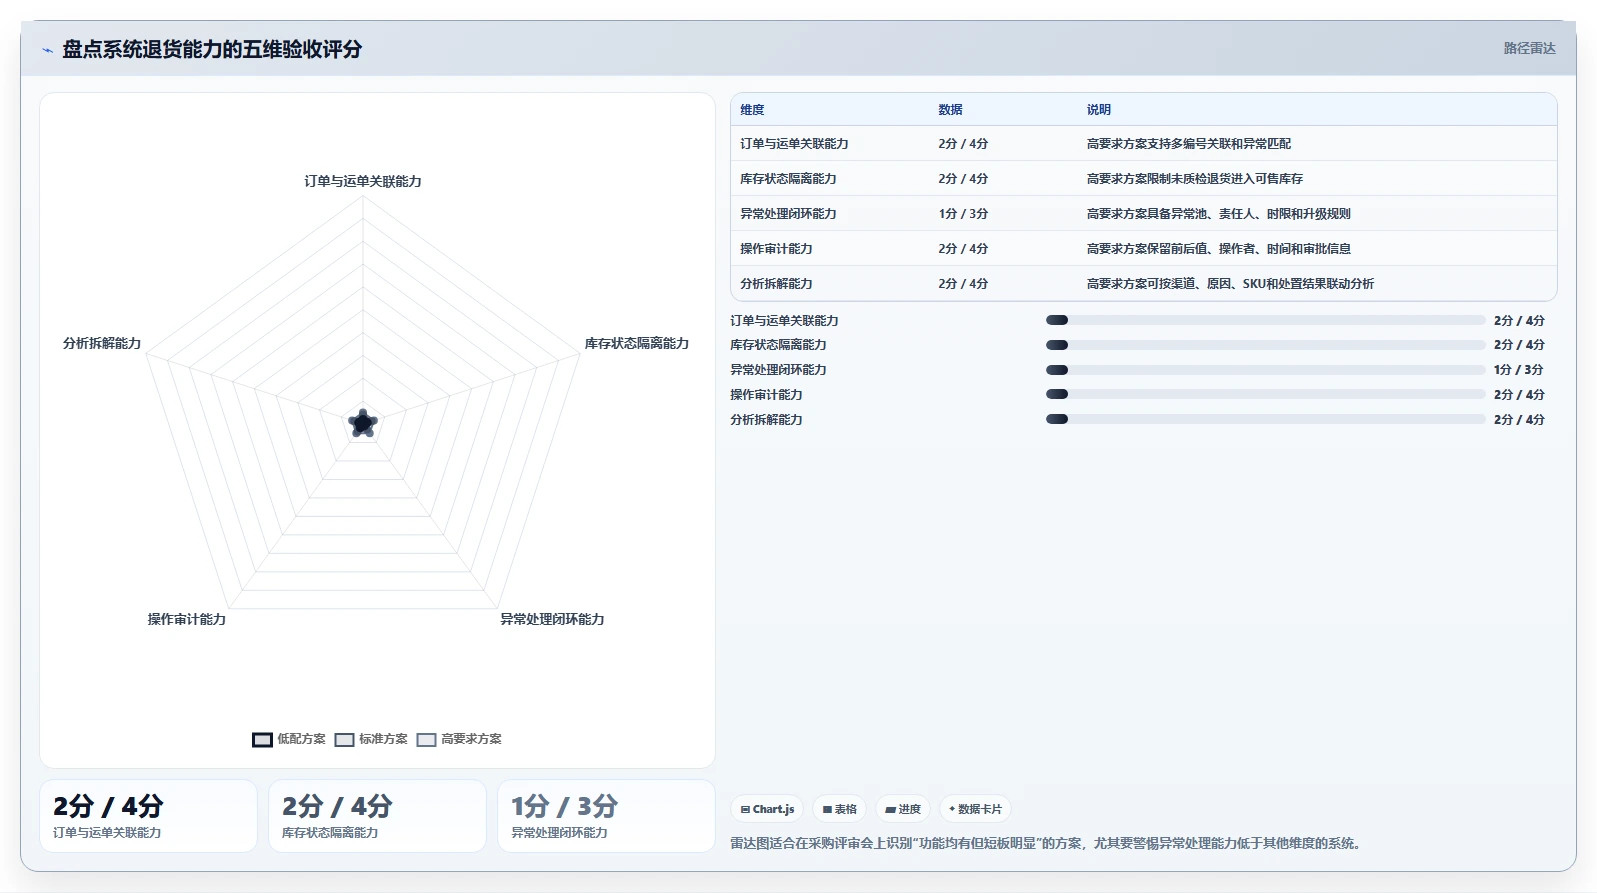
Task: Click the 2分 / 4分 库存状态隔离能力 card
Action: [x=377, y=816]
